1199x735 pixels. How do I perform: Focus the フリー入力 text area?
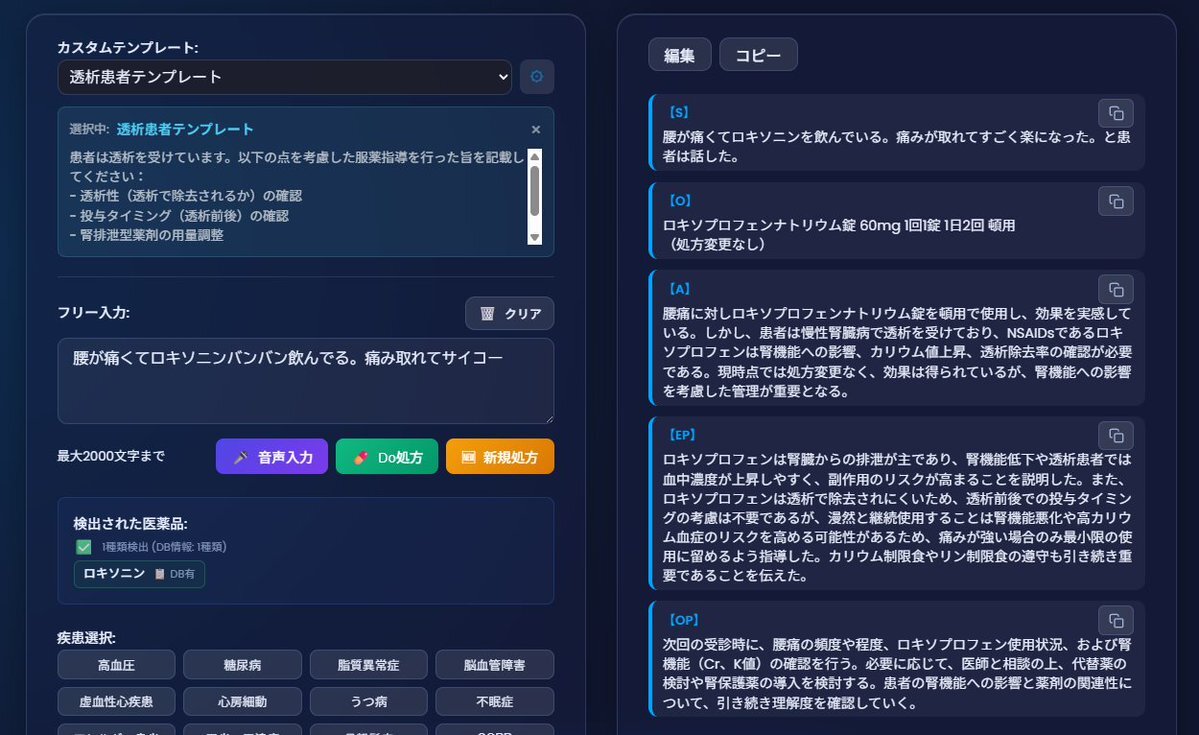(306, 381)
